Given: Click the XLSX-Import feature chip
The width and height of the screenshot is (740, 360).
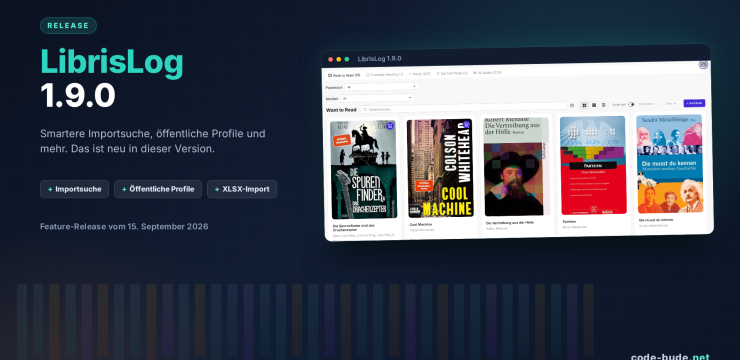Looking at the screenshot, I should pyautogui.click(x=242, y=189).
